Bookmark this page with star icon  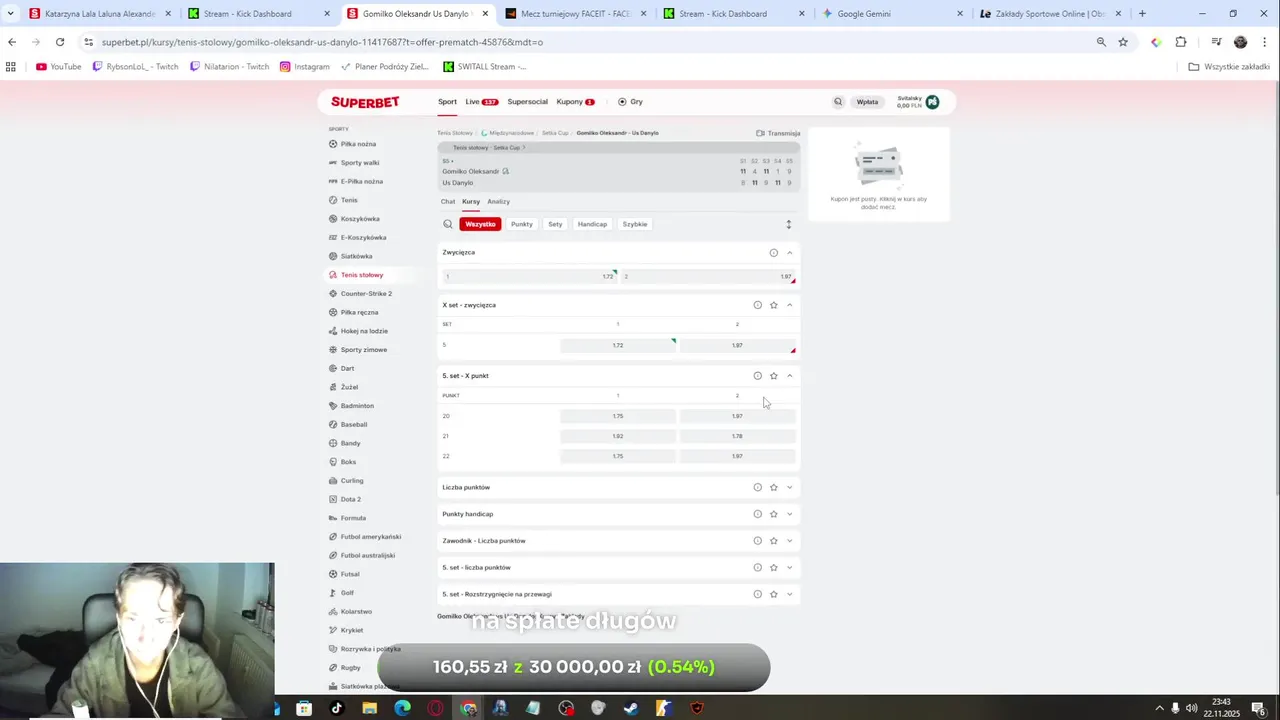coord(1123,42)
